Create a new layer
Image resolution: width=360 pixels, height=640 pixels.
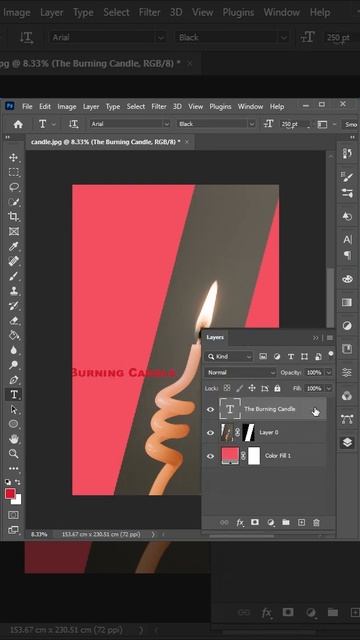coord(301,522)
